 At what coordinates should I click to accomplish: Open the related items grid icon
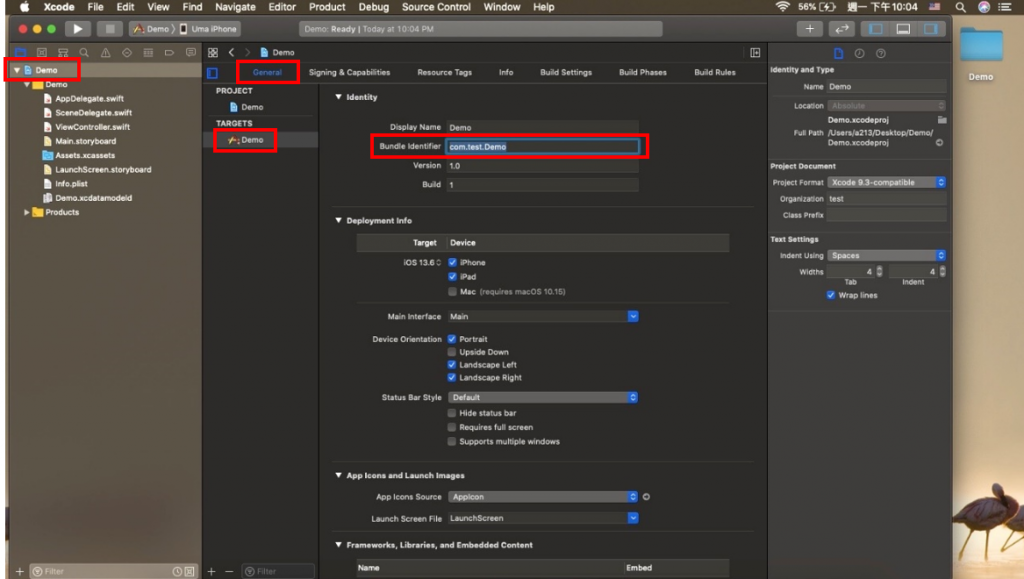[x=213, y=52]
